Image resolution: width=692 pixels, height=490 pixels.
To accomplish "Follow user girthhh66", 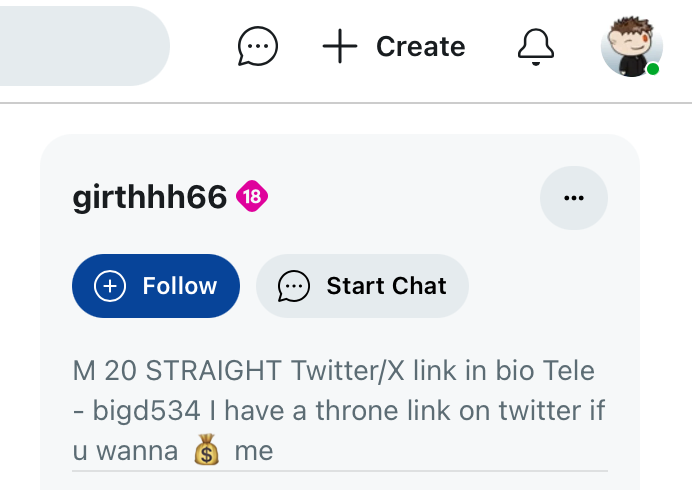I will [x=156, y=286].
